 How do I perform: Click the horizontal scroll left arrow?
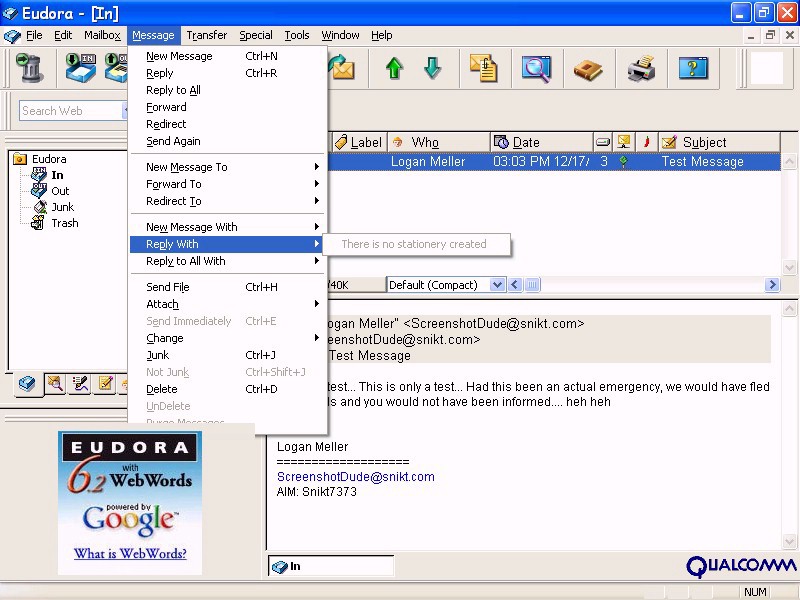515,285
